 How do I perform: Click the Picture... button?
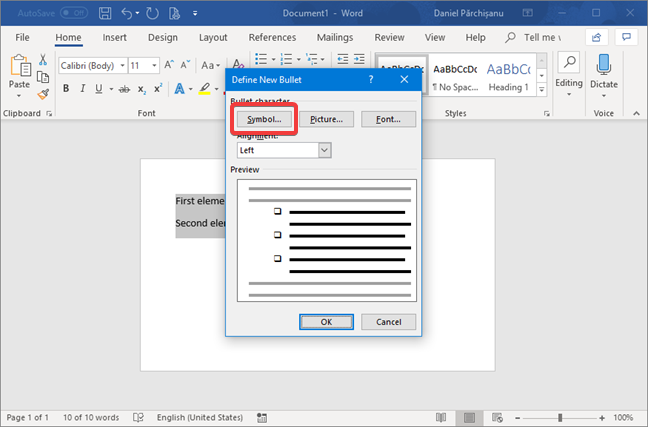pos(326,119)
